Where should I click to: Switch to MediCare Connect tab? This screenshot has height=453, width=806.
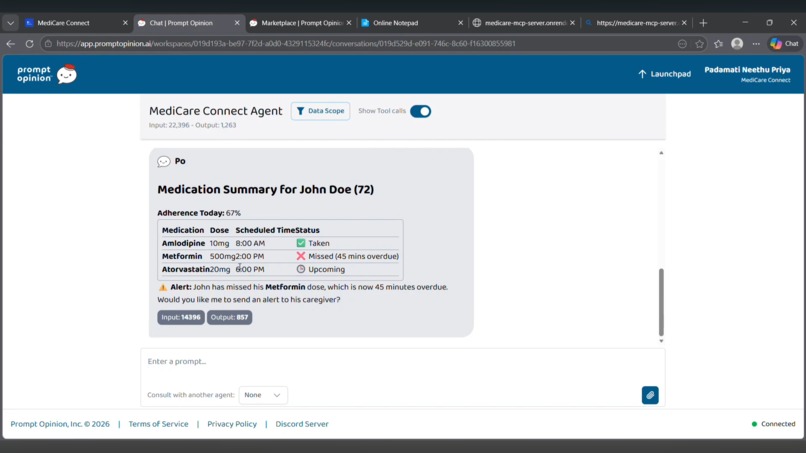pos(74,23)
